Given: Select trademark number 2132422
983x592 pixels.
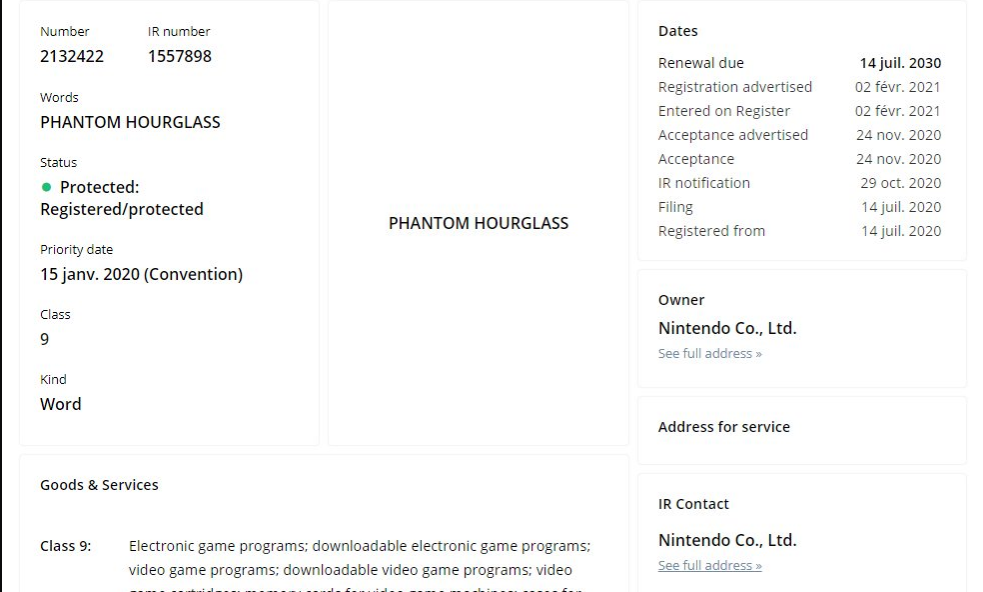Looking at the screenshot, I should (x=71, y=56).
